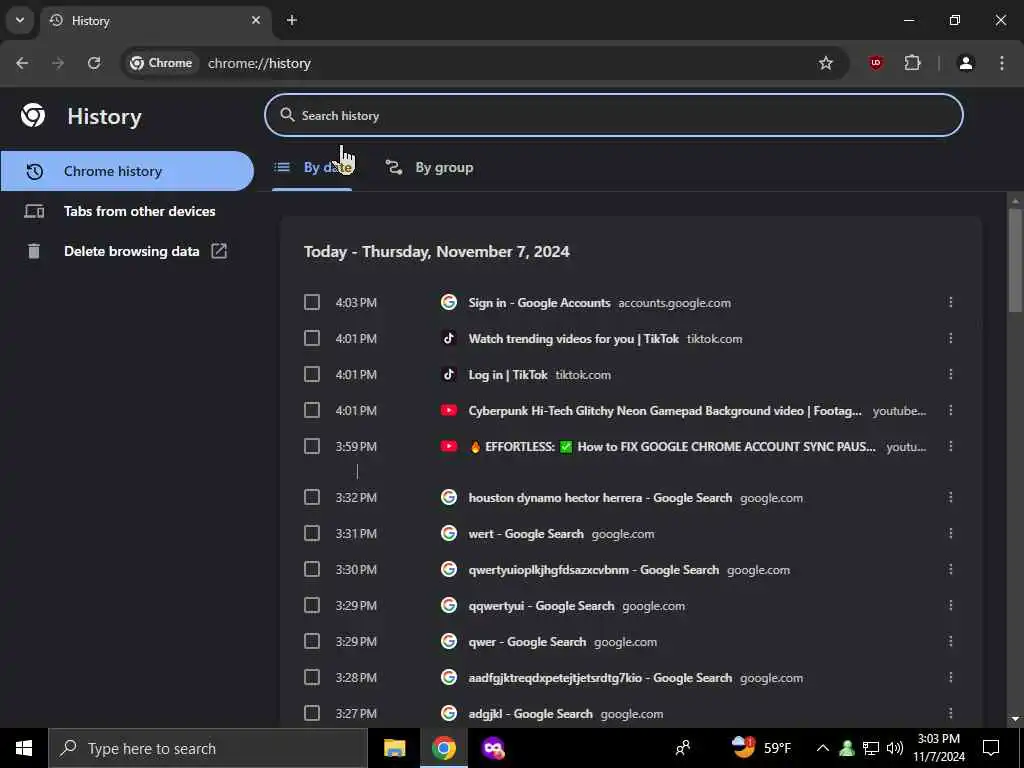
Task: Open the volume speaker icon
Action: [x=895, y=748]
